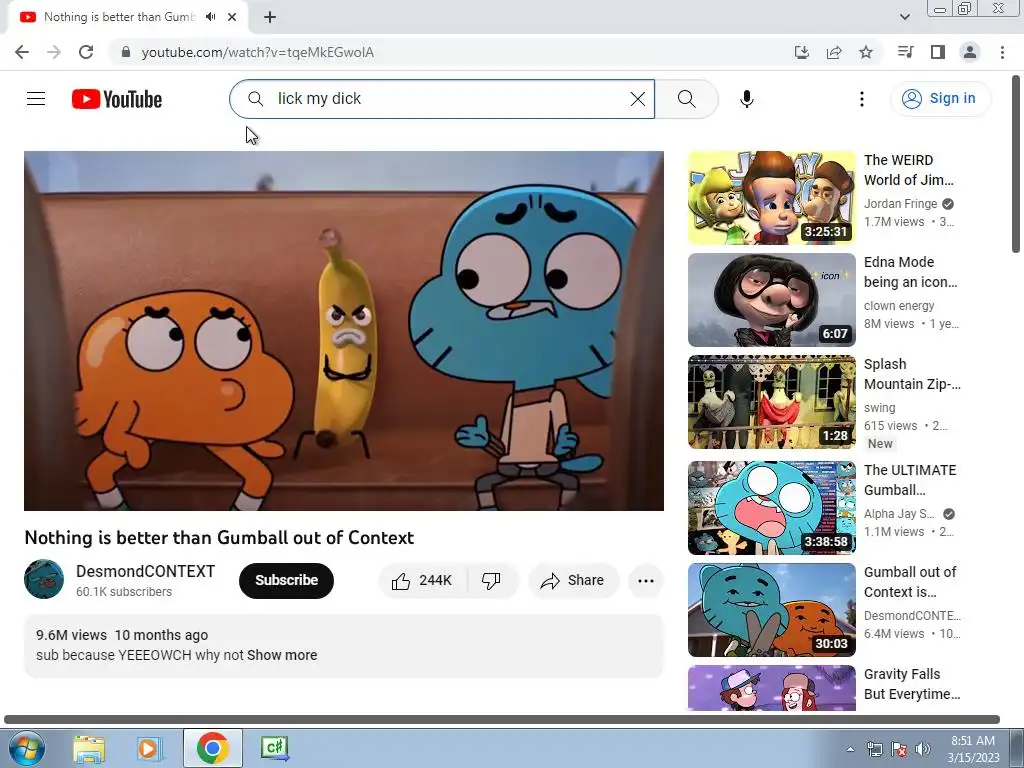Click The WEIRD World of Jim title
This screenshot has height=768, width=1024.
click(908, 170)
